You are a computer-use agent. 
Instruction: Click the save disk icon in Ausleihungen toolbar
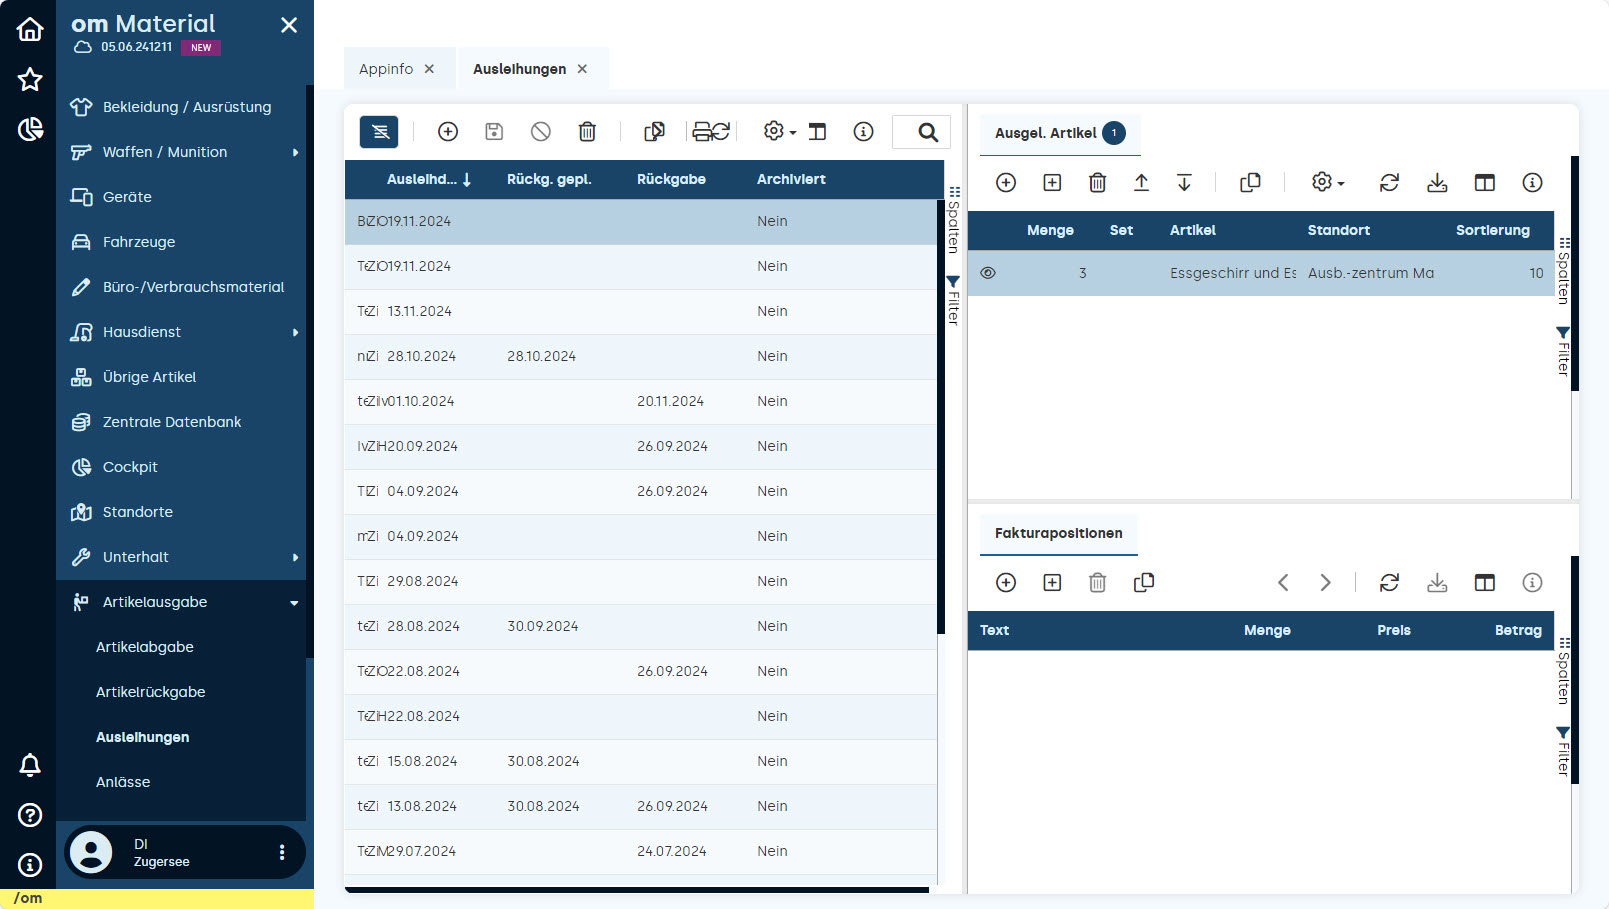coord(494,132)
